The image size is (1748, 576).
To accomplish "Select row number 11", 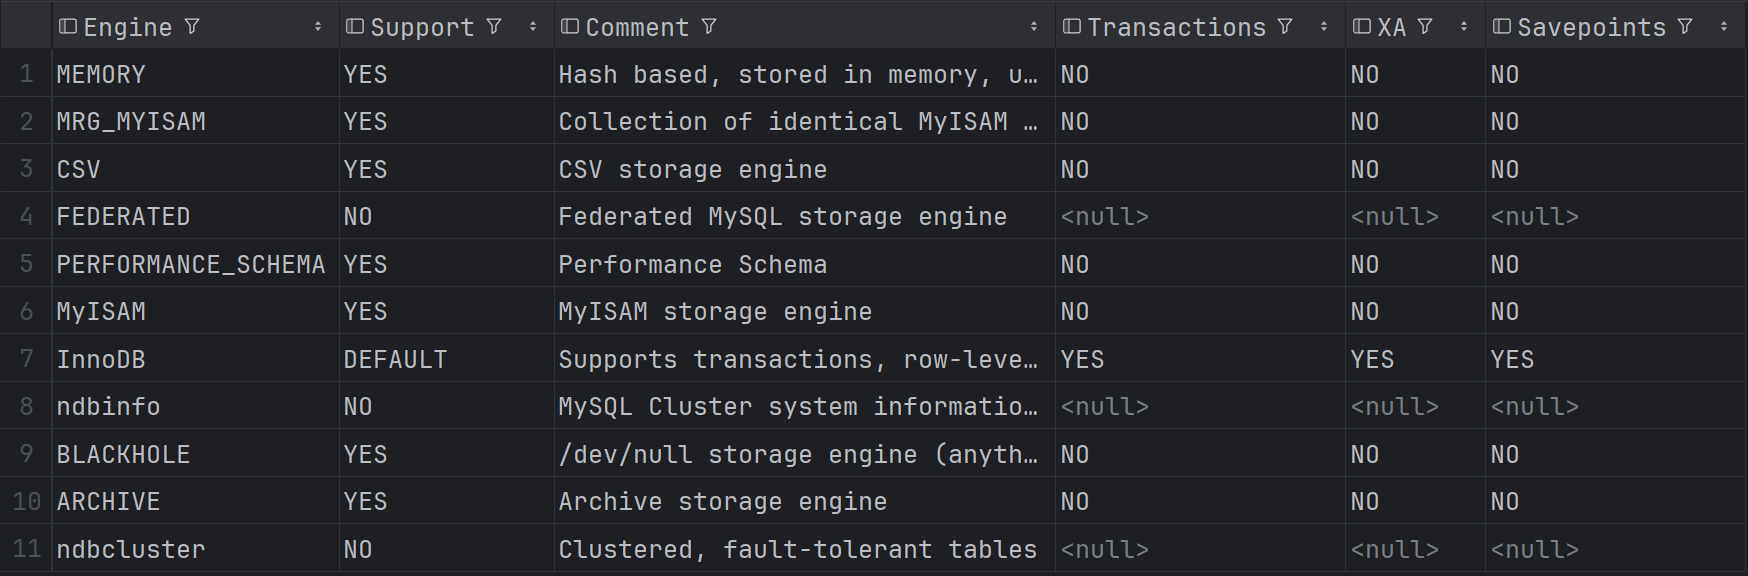I will coord(26,549).
